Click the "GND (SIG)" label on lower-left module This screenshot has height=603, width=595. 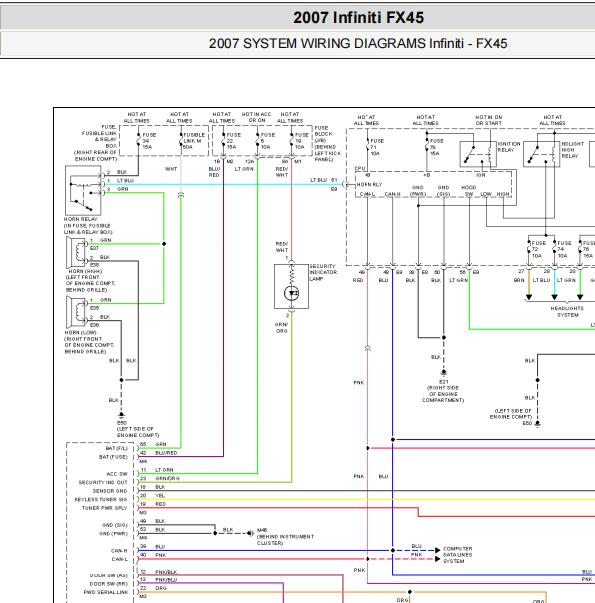point(115,525)
